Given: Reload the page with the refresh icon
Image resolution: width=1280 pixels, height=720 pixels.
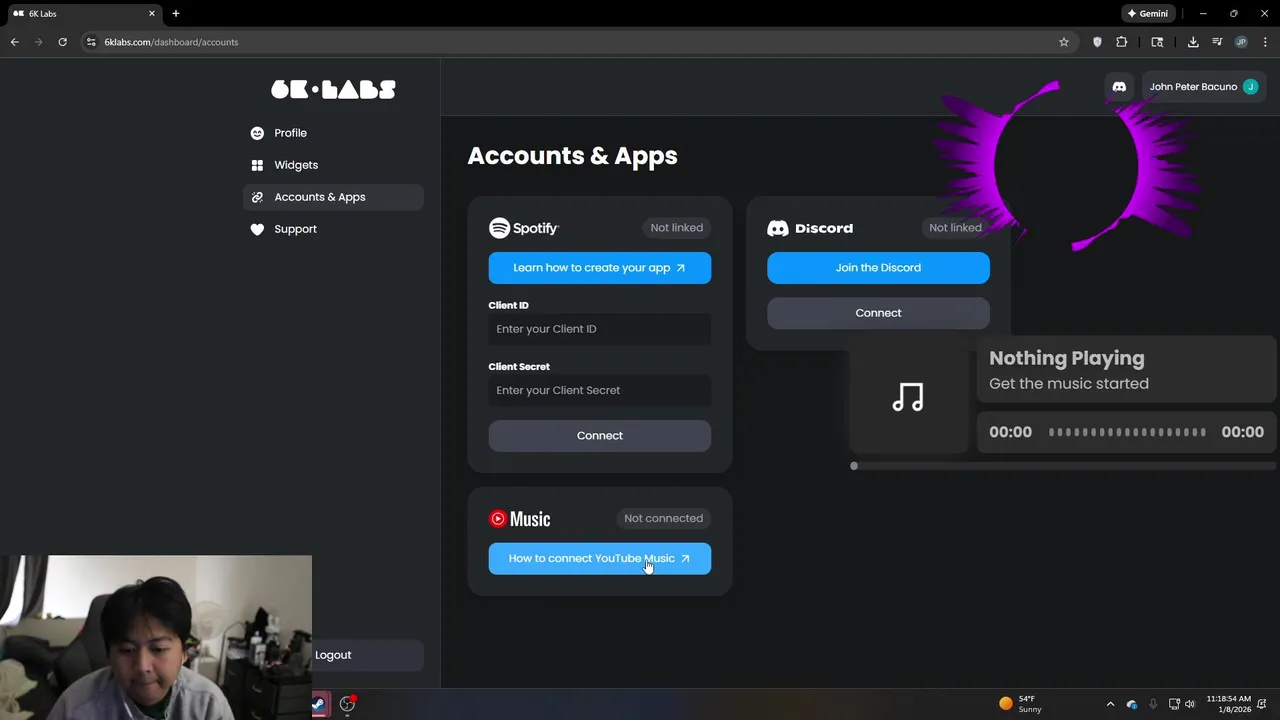Looking at the screenshot, I should point(62,42).
